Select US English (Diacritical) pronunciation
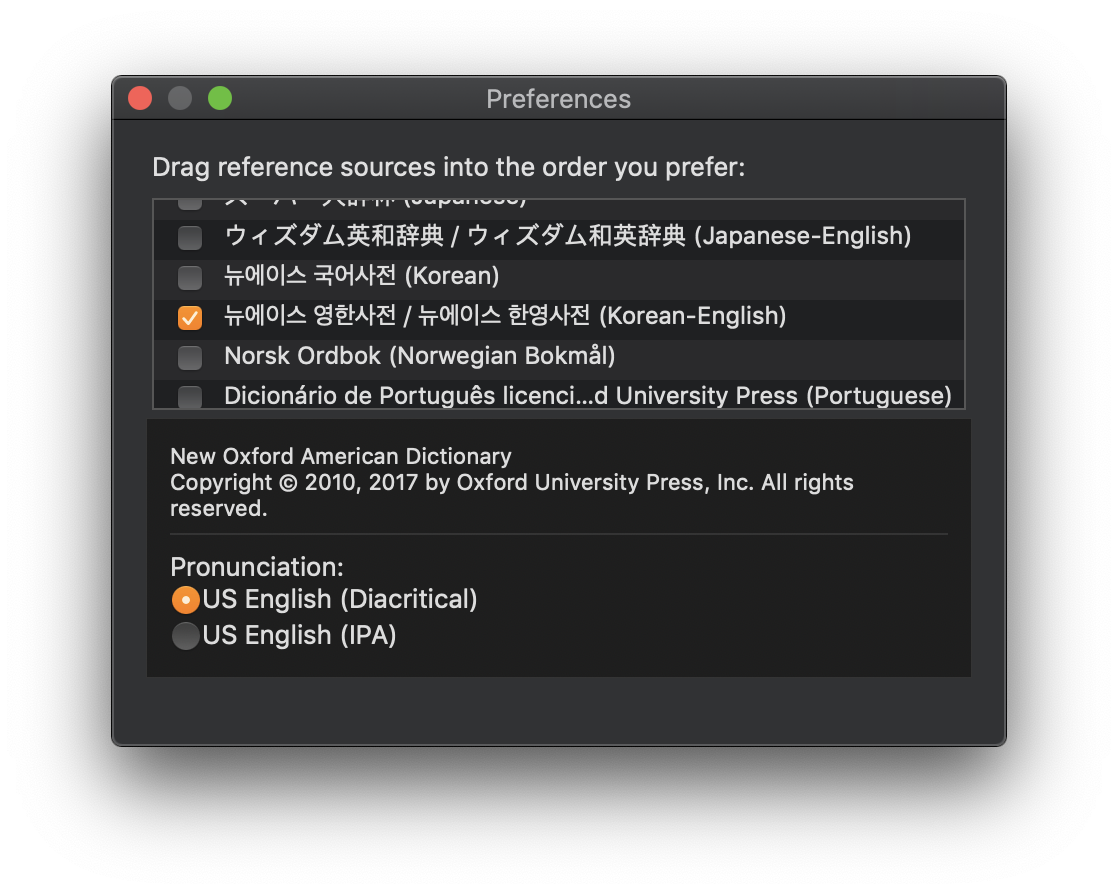Screen dimensions: 1118x894 185,600
